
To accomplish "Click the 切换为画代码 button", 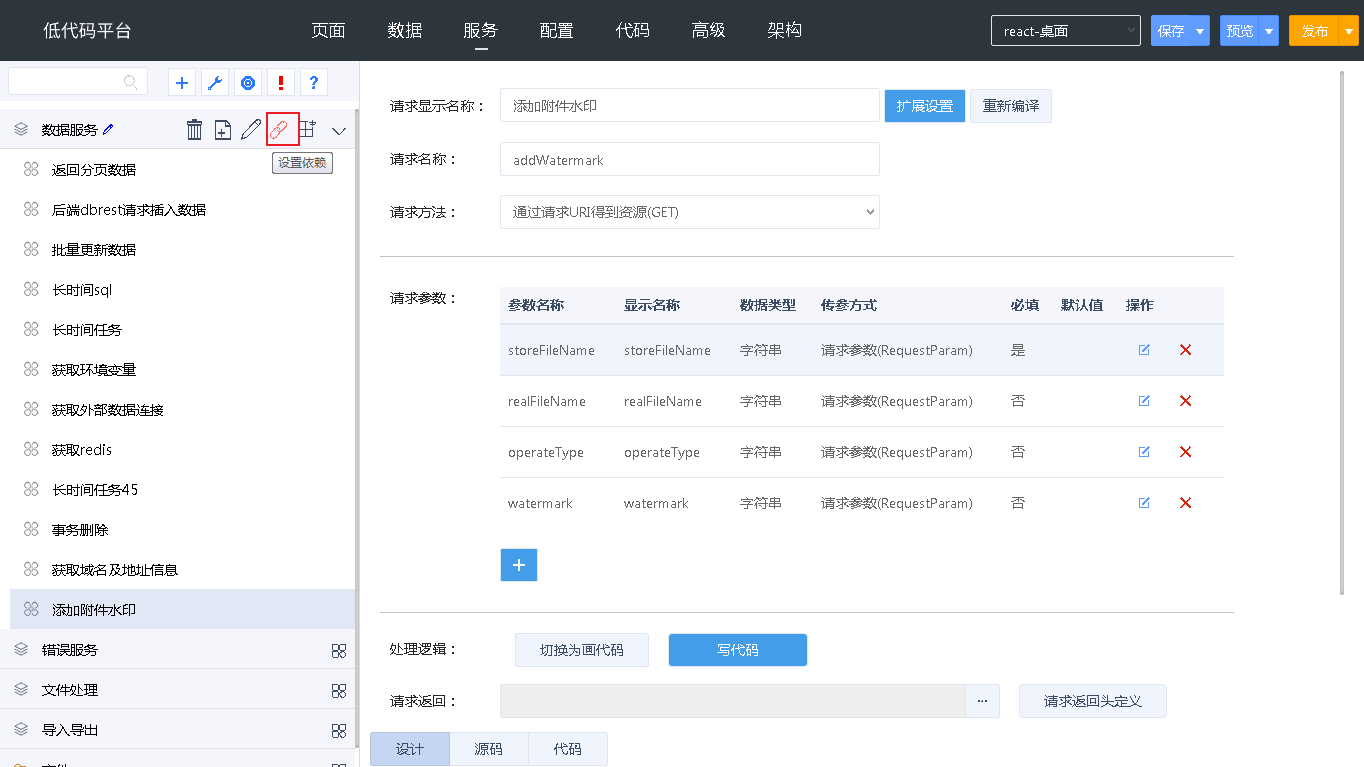I will tap(582, 650).
